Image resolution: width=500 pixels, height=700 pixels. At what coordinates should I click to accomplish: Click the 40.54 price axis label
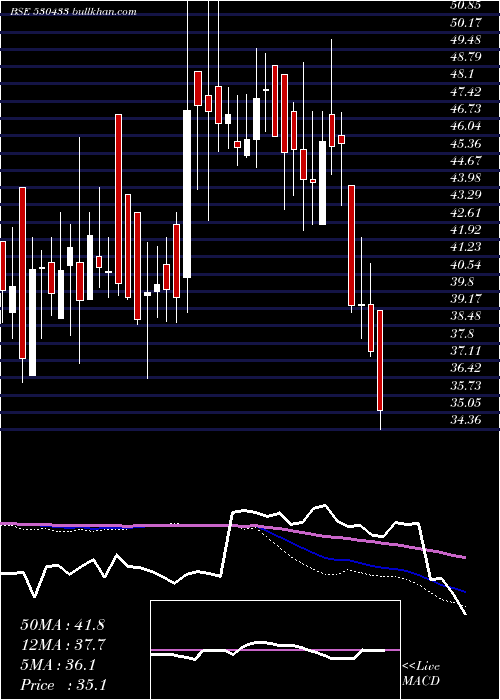point(466,265)
